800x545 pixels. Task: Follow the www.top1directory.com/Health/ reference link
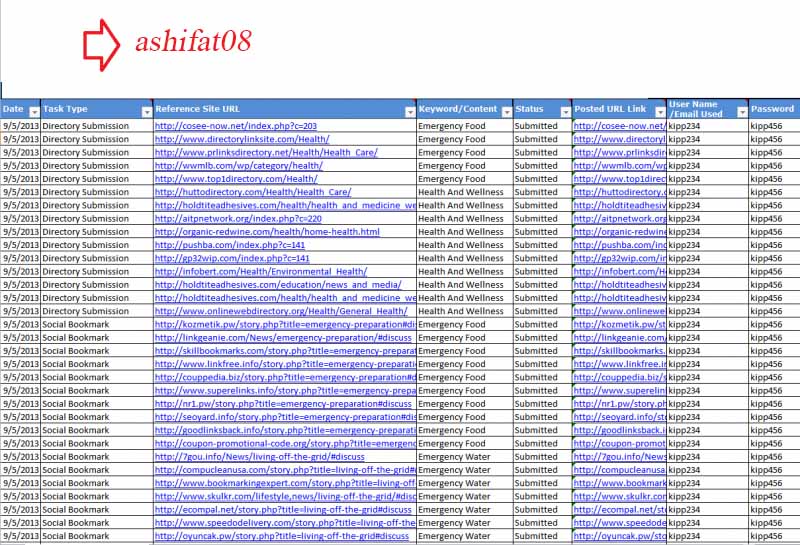(236, 179)
